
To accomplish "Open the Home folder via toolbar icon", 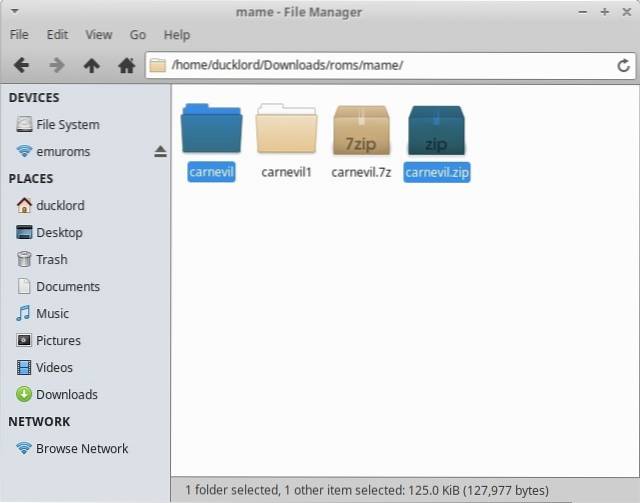I will 126,66.
